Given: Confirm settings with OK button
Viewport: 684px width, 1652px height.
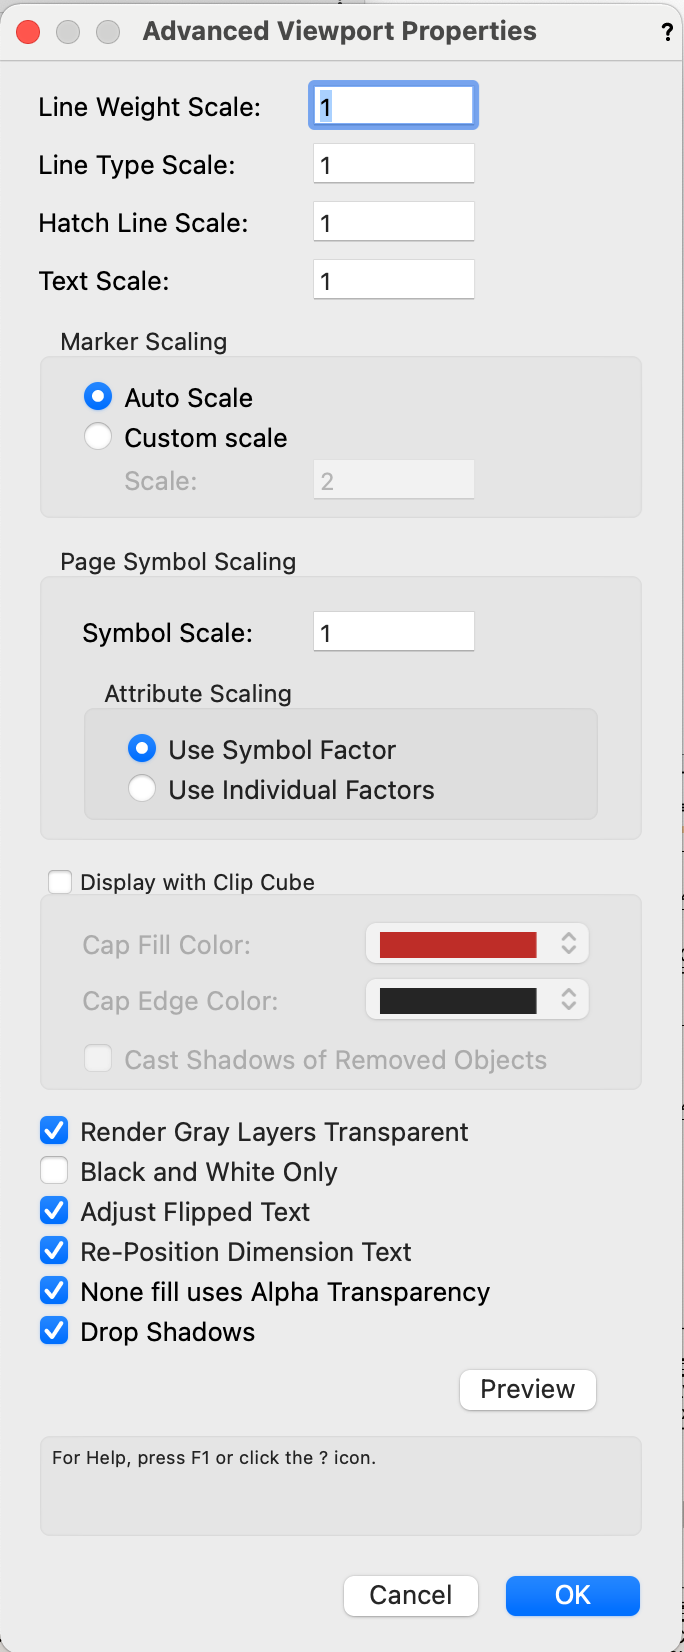Looking at the screenshot, I should (572, 1596).
